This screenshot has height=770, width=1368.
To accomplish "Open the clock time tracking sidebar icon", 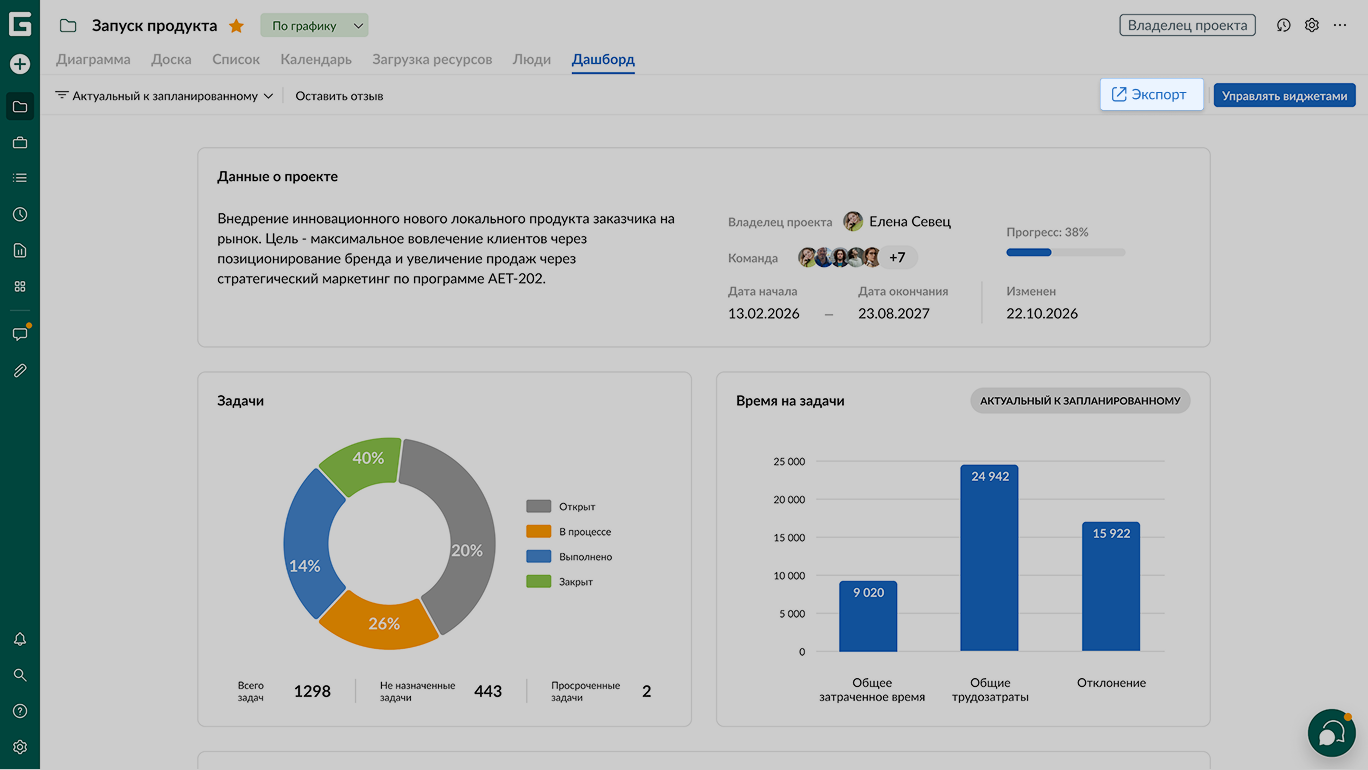I will click(20, 214).
